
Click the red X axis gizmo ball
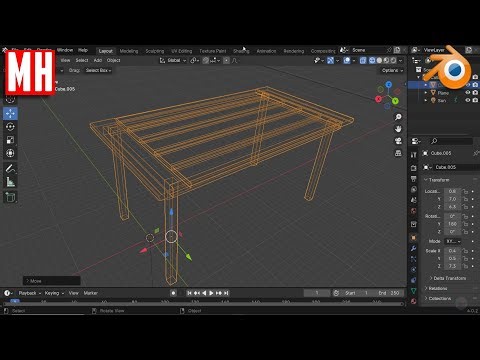coord(378,99)
